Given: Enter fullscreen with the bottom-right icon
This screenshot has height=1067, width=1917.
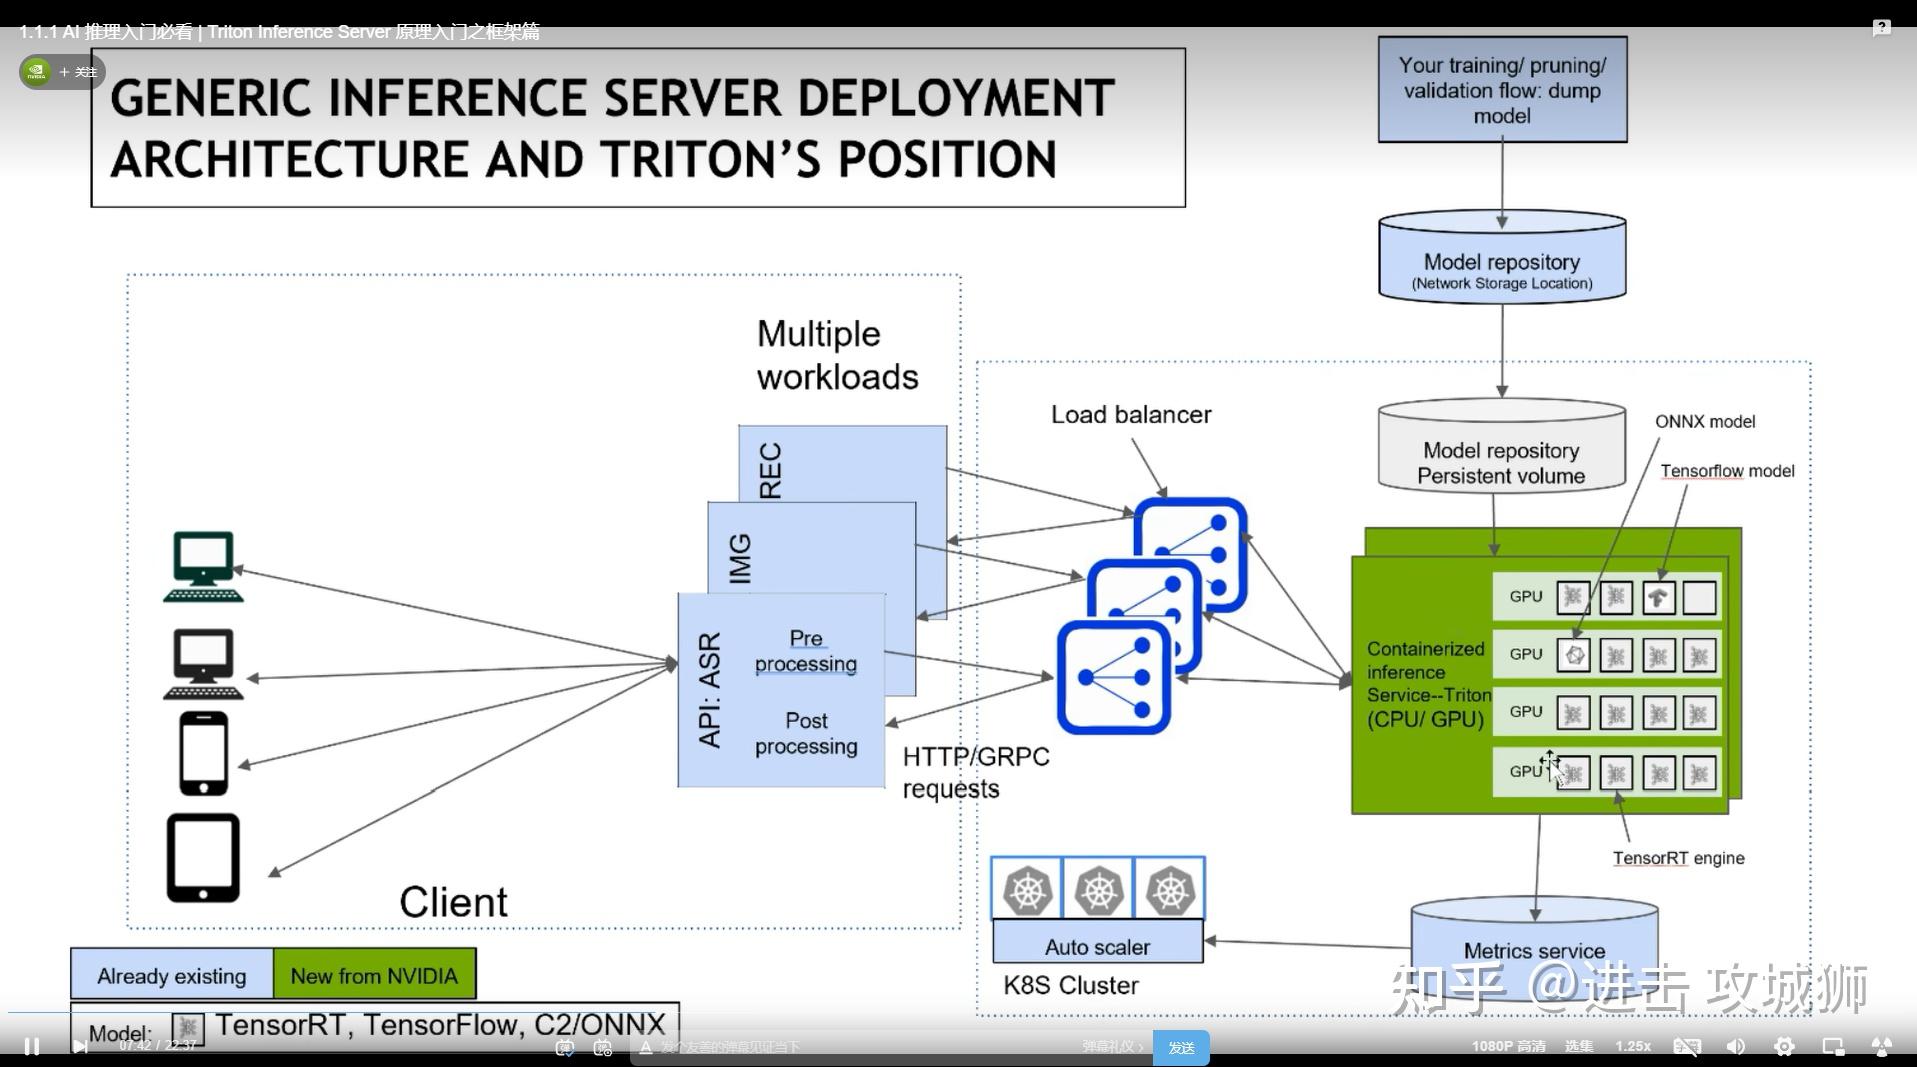Looking at the screenshot, I should click(x=1882, y=1046).
